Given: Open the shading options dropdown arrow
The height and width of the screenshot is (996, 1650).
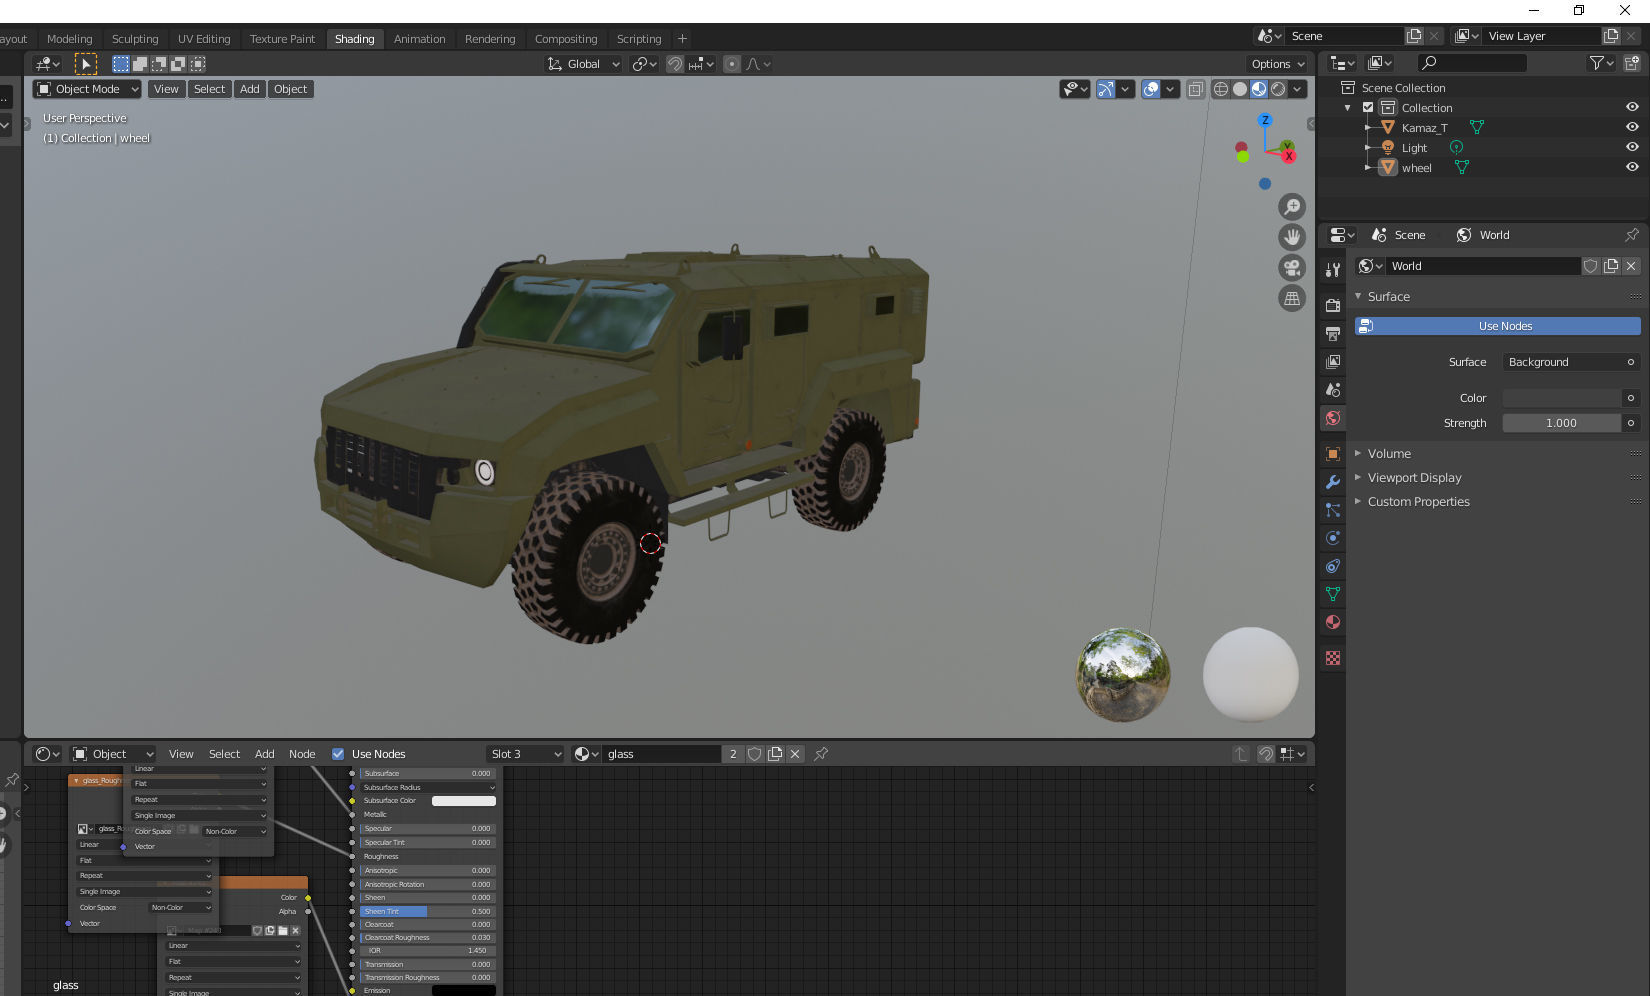Looking at the screenshot, I should 1298,89.
